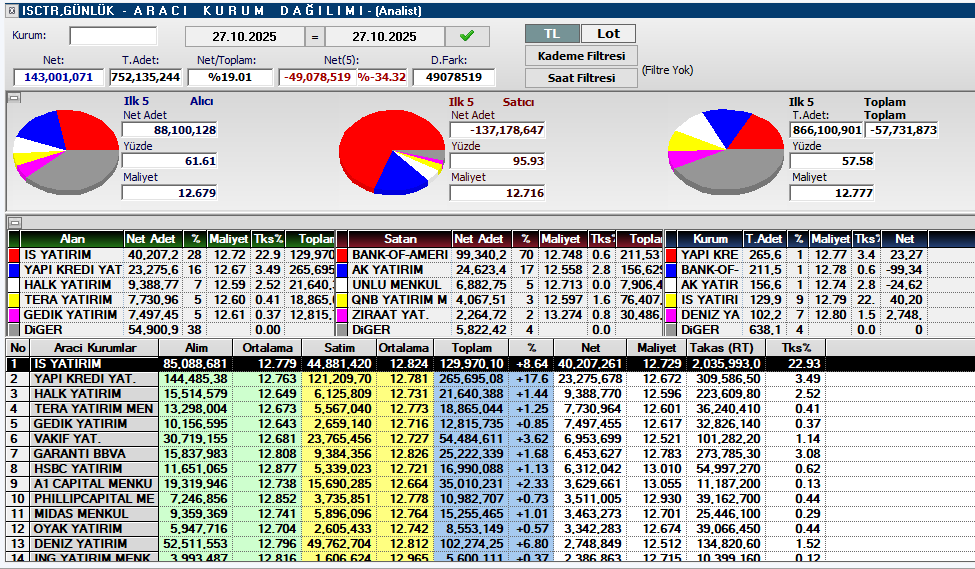Click the T.Adet value 752,135,244

click(146, 77)
